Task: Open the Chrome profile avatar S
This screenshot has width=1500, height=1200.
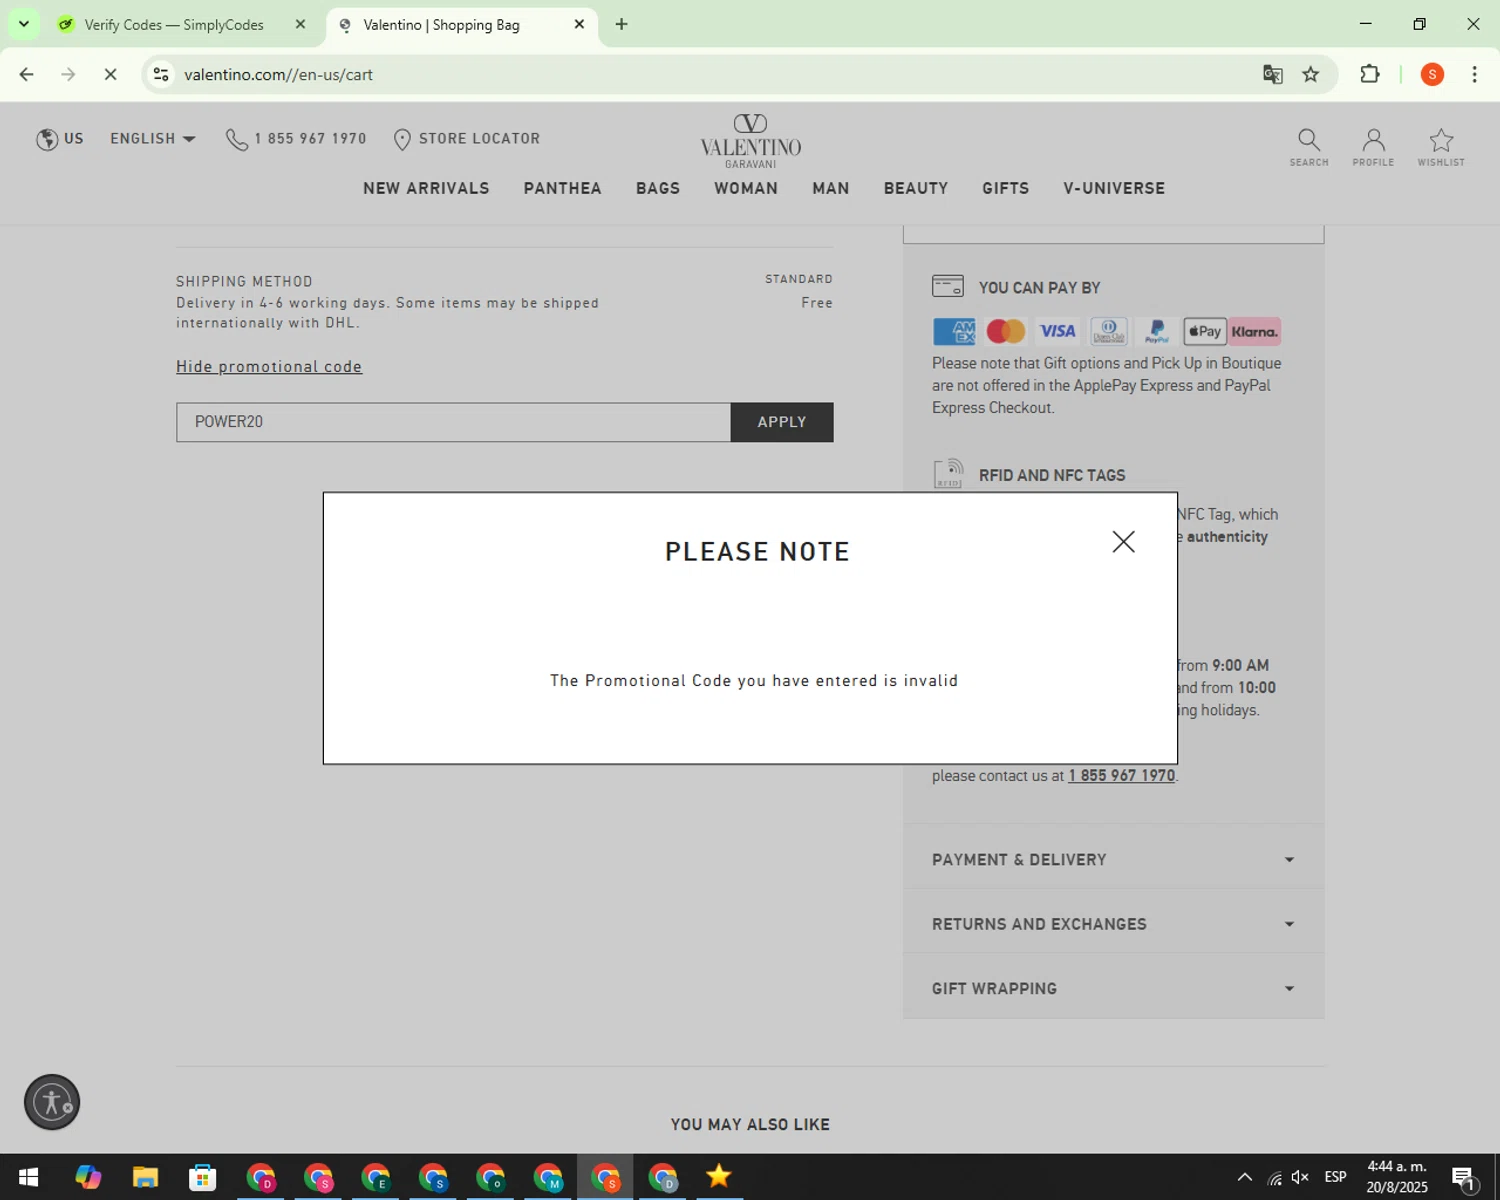Action: tap(1432, 74)
